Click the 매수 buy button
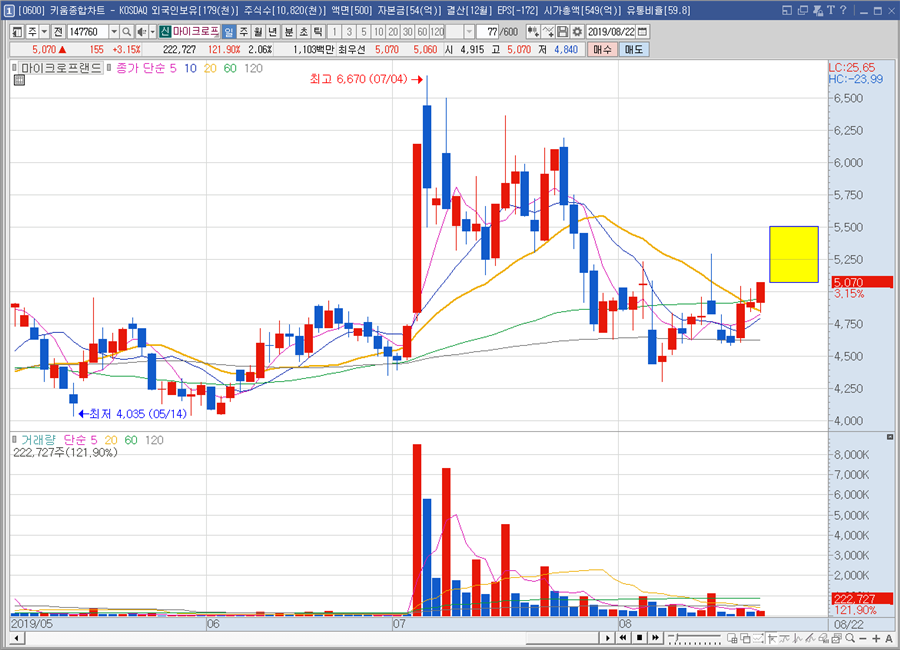 click(602, 50)
